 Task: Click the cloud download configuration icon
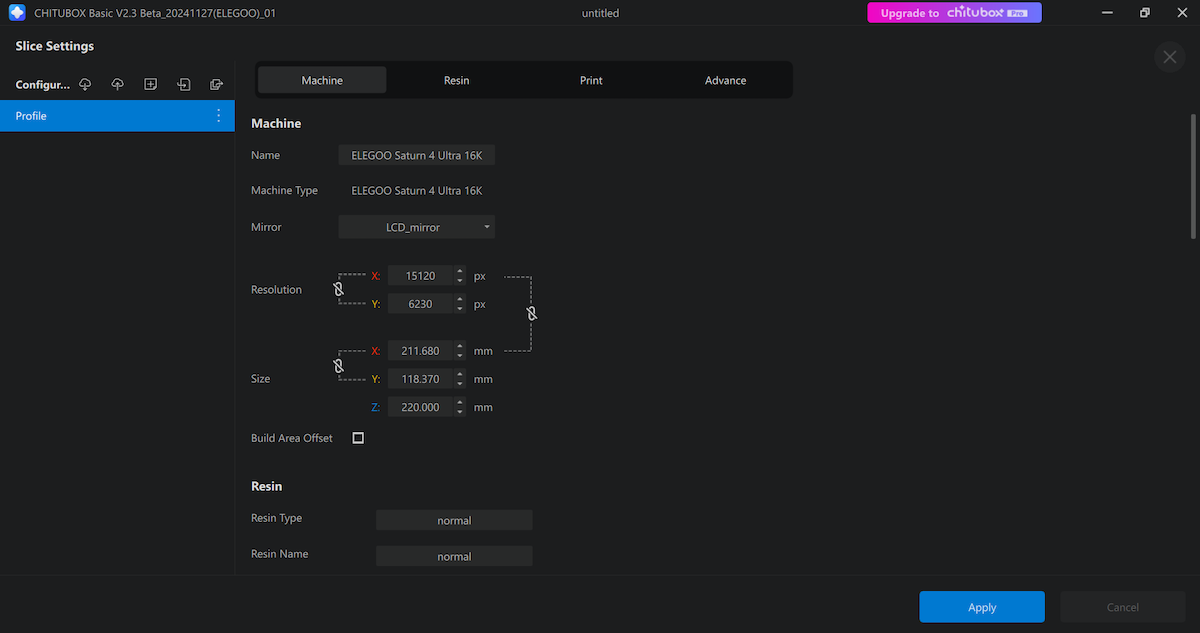click(85, 84)
